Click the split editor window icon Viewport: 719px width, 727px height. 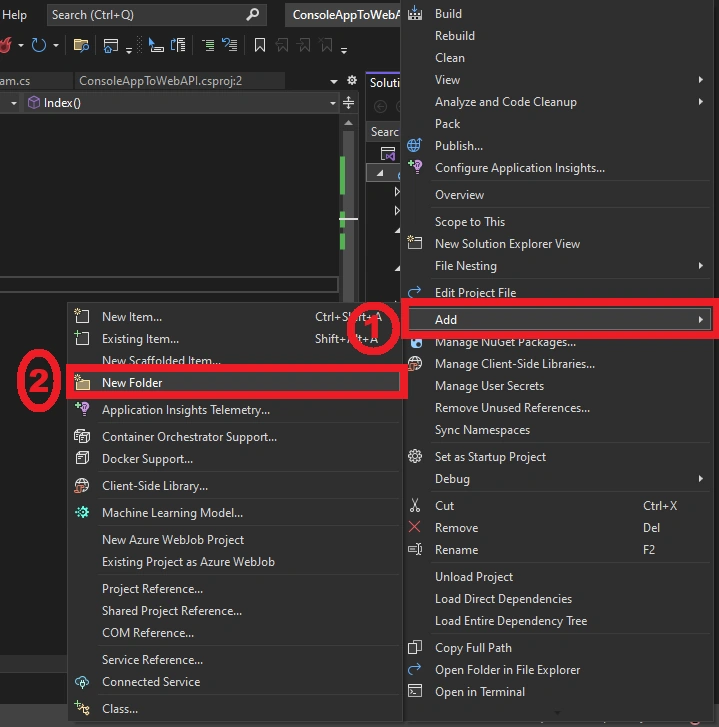349,102
